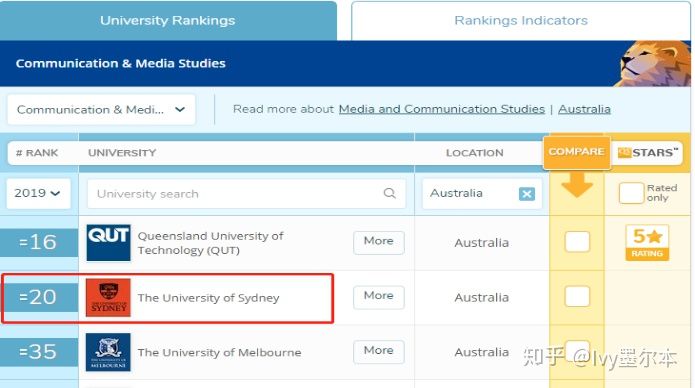
Task: Clear the Australia location filter
Action: 527,194
